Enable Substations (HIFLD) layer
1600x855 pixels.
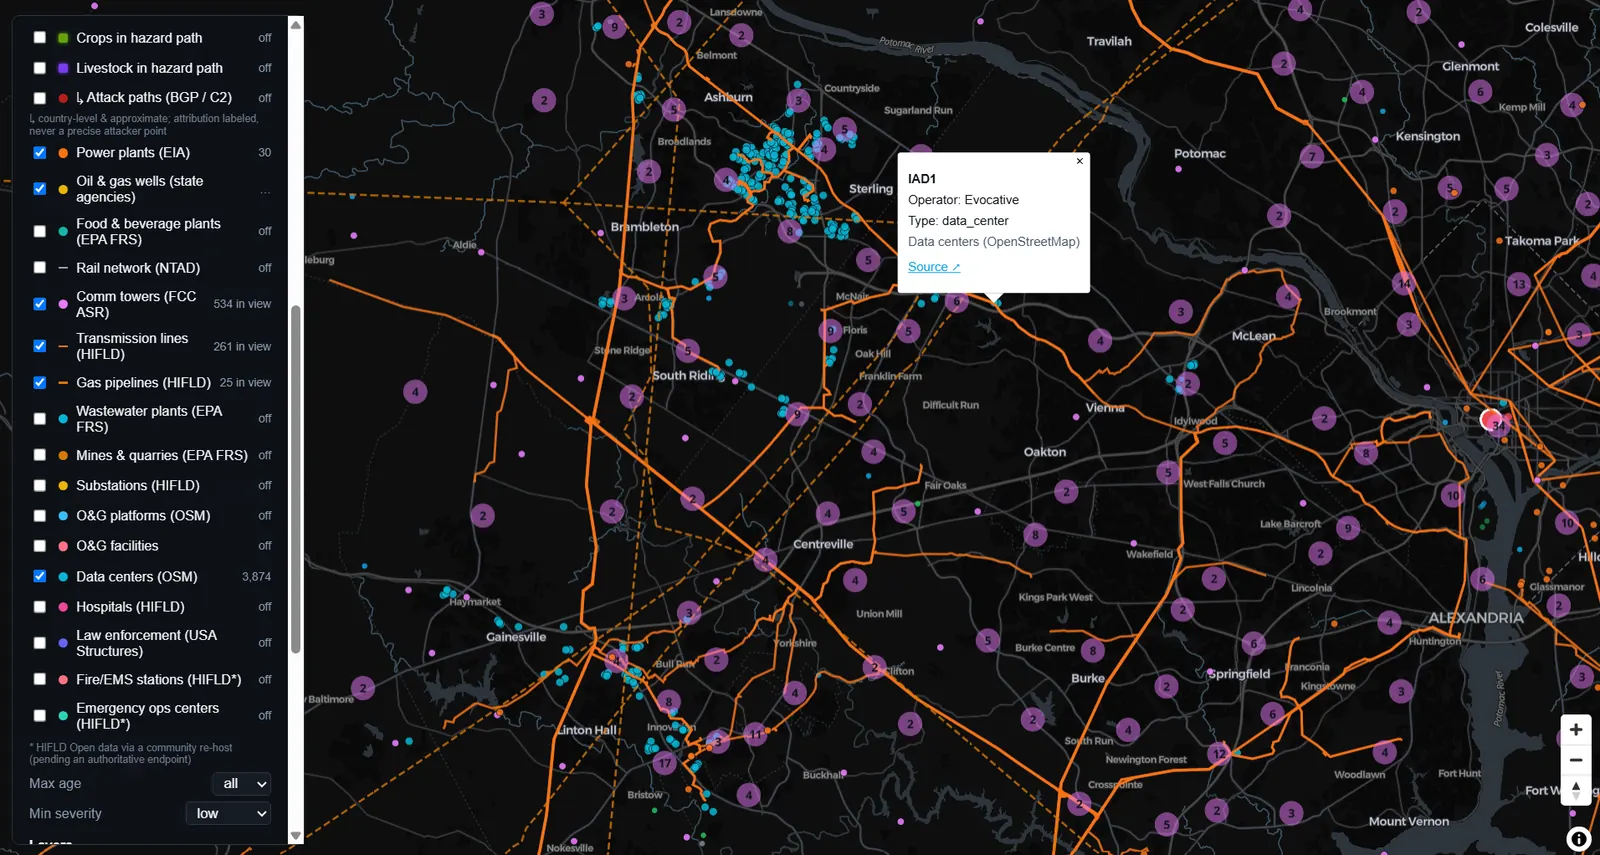pos(40,486)
